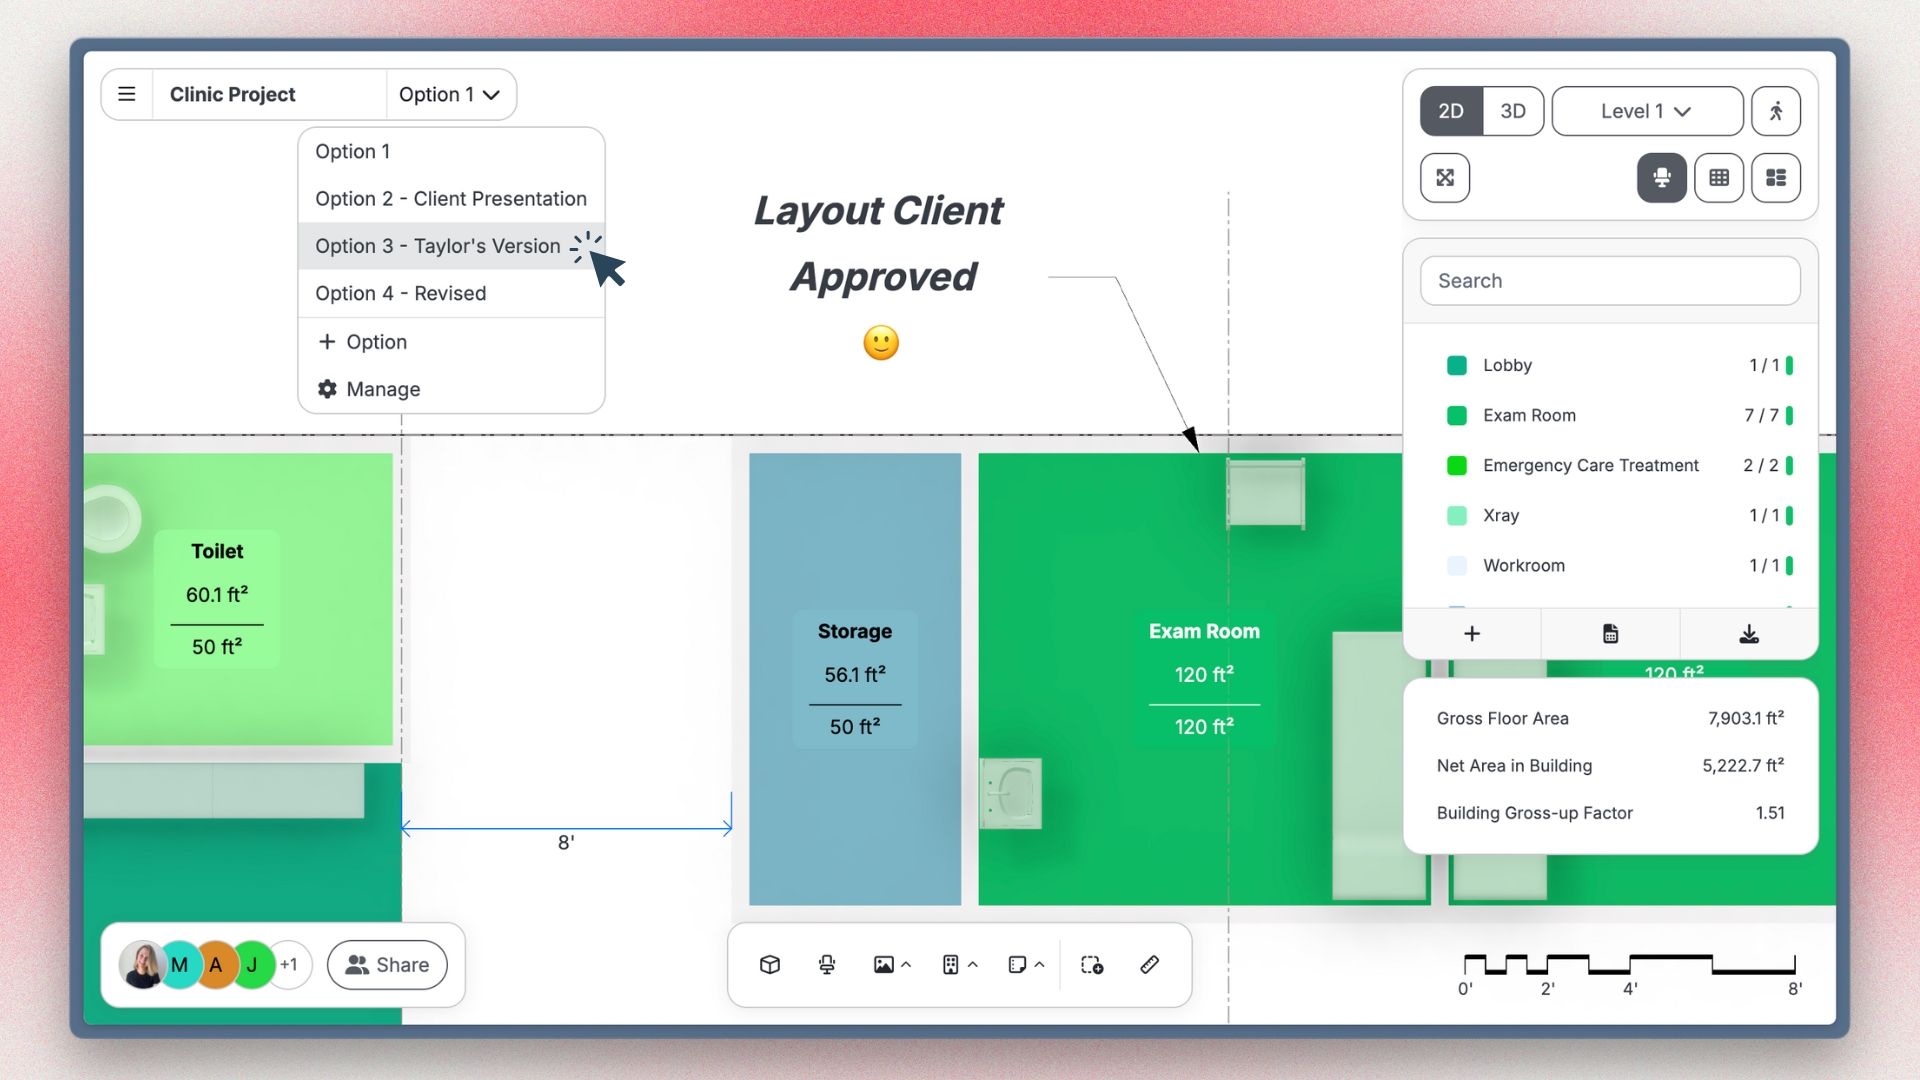
Task: Select Option 3 - Taylor's Version
Action: 438,246
